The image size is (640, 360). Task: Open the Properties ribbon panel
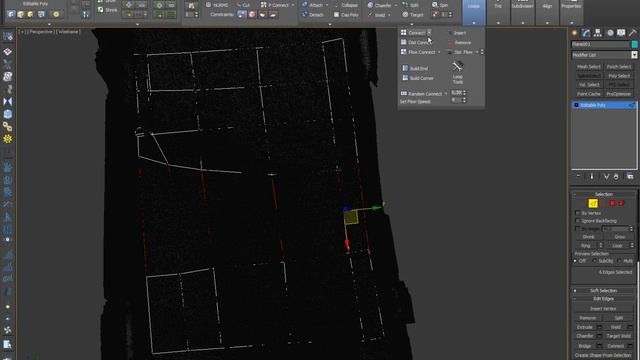click(571, 12)
